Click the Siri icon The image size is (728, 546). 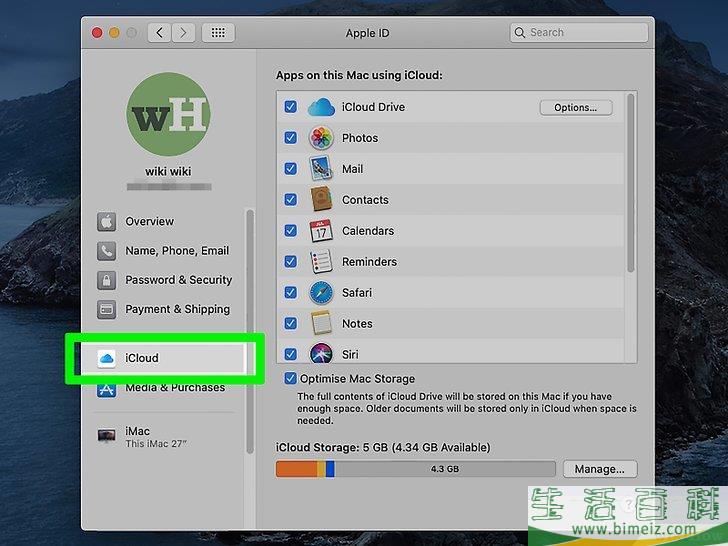click(321, 353)
